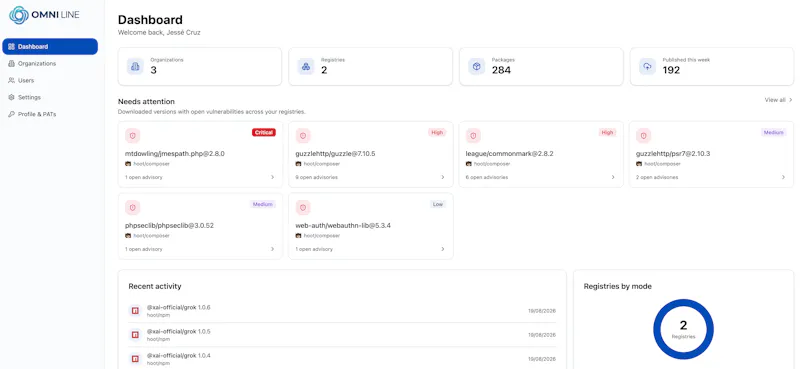The width and height of the screenshot is (800, 369).
Task: Click the Medium badge on phpseclib card
Action: point(263,204)
